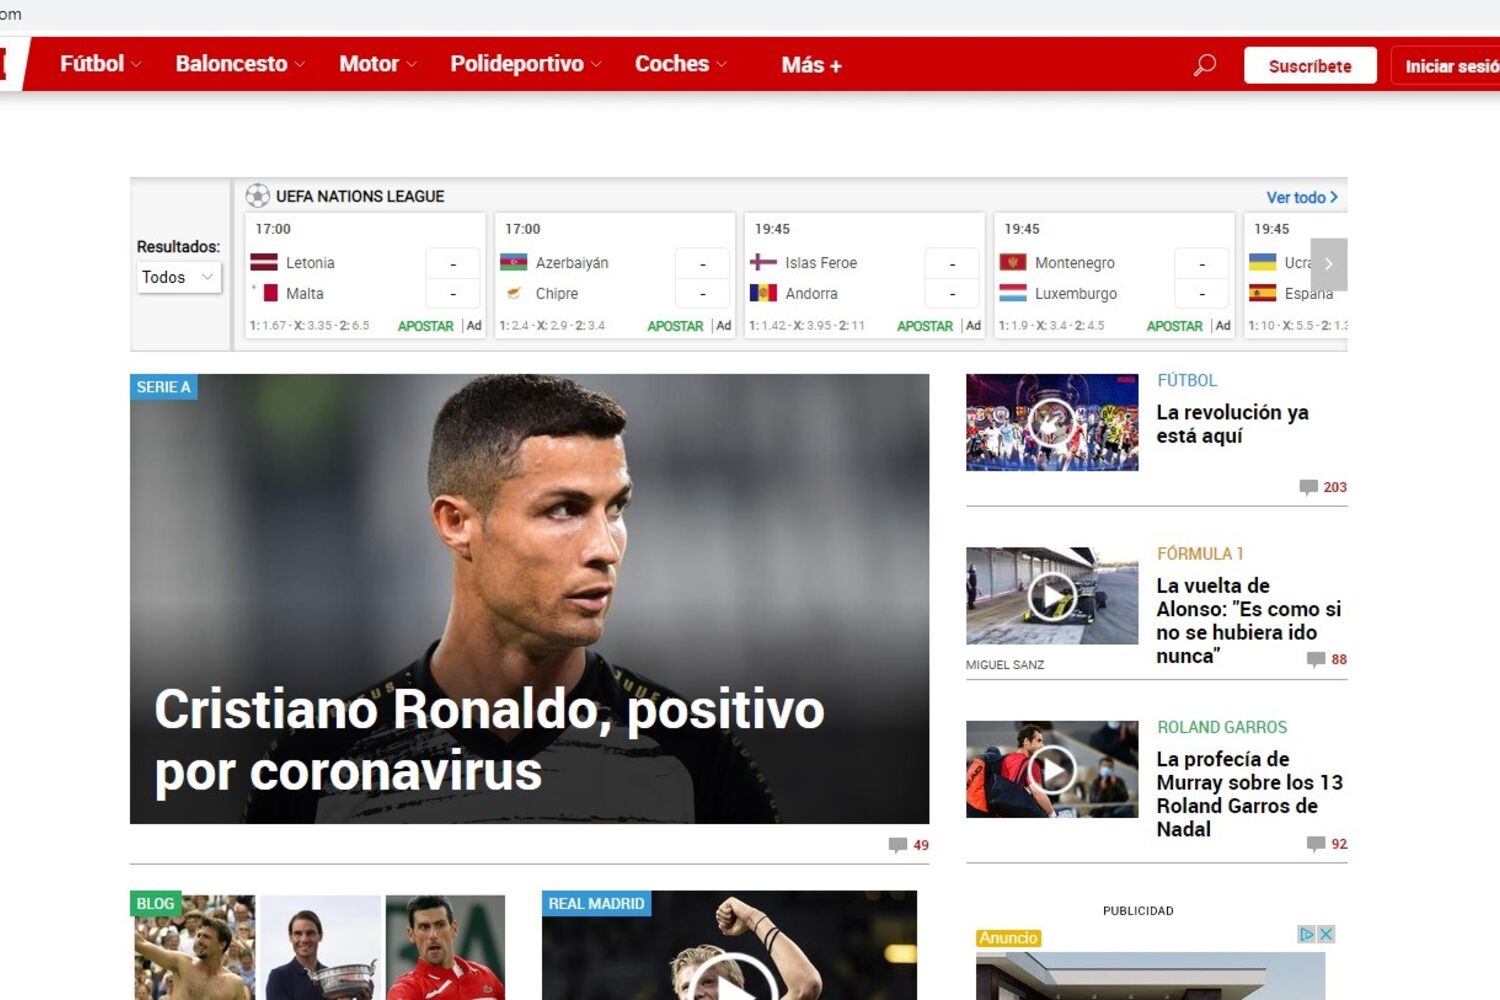Click the Luxemburgo flag icon
The width and height of the screenshot is (1500, 1000).
pos(1013,293)
